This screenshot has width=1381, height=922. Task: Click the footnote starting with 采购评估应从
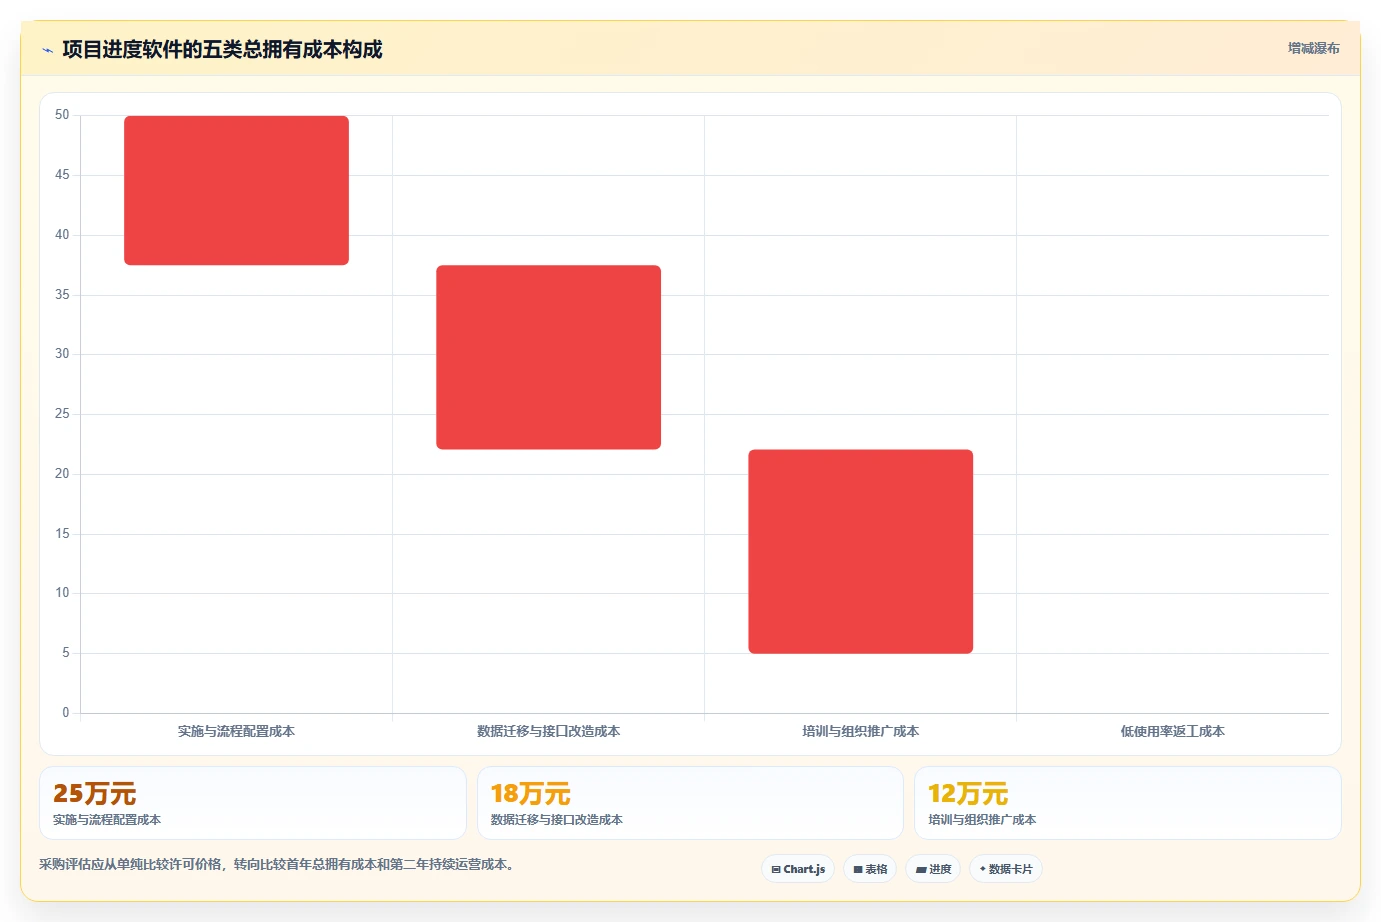point(278,864)
